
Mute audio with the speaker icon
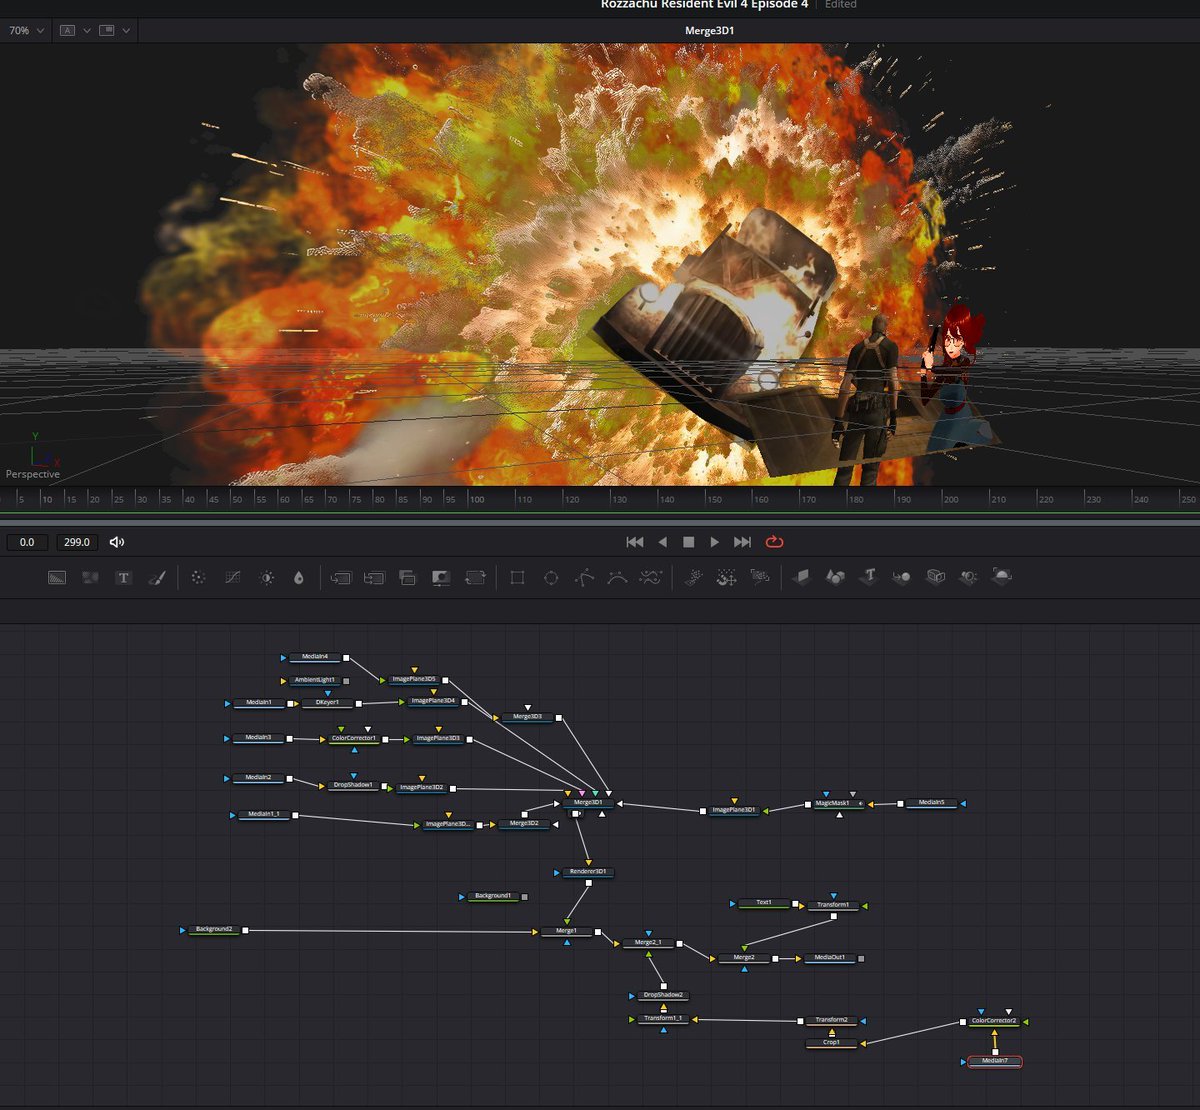(x=117, y=542)
